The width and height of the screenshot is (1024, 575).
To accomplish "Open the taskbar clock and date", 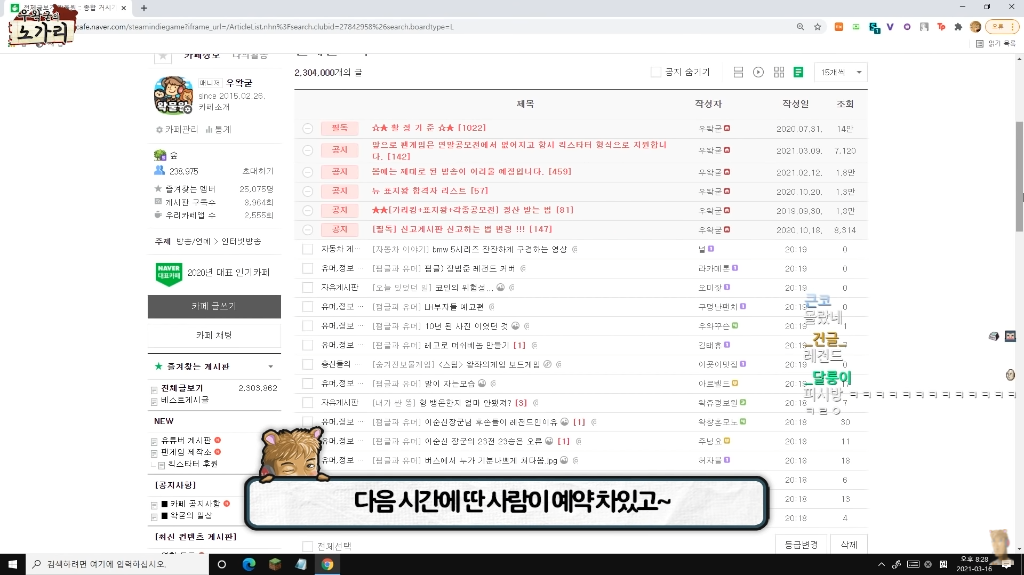I will (x=974, y=564).
